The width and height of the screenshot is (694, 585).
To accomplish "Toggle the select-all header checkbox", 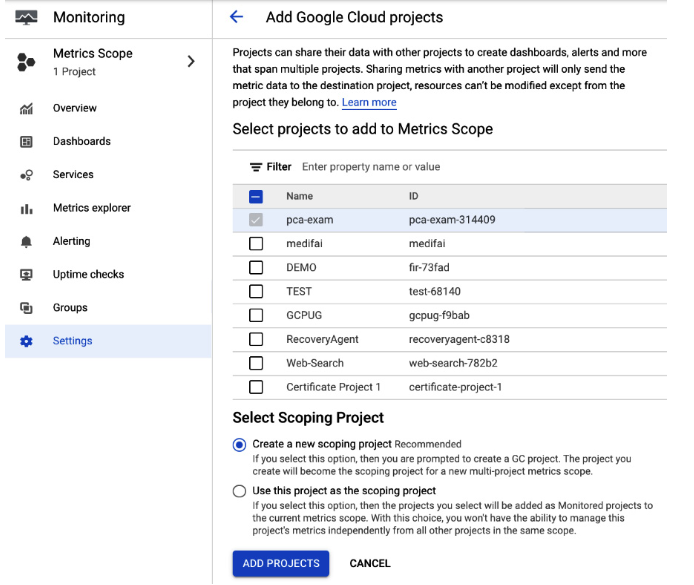I will 256,196.
